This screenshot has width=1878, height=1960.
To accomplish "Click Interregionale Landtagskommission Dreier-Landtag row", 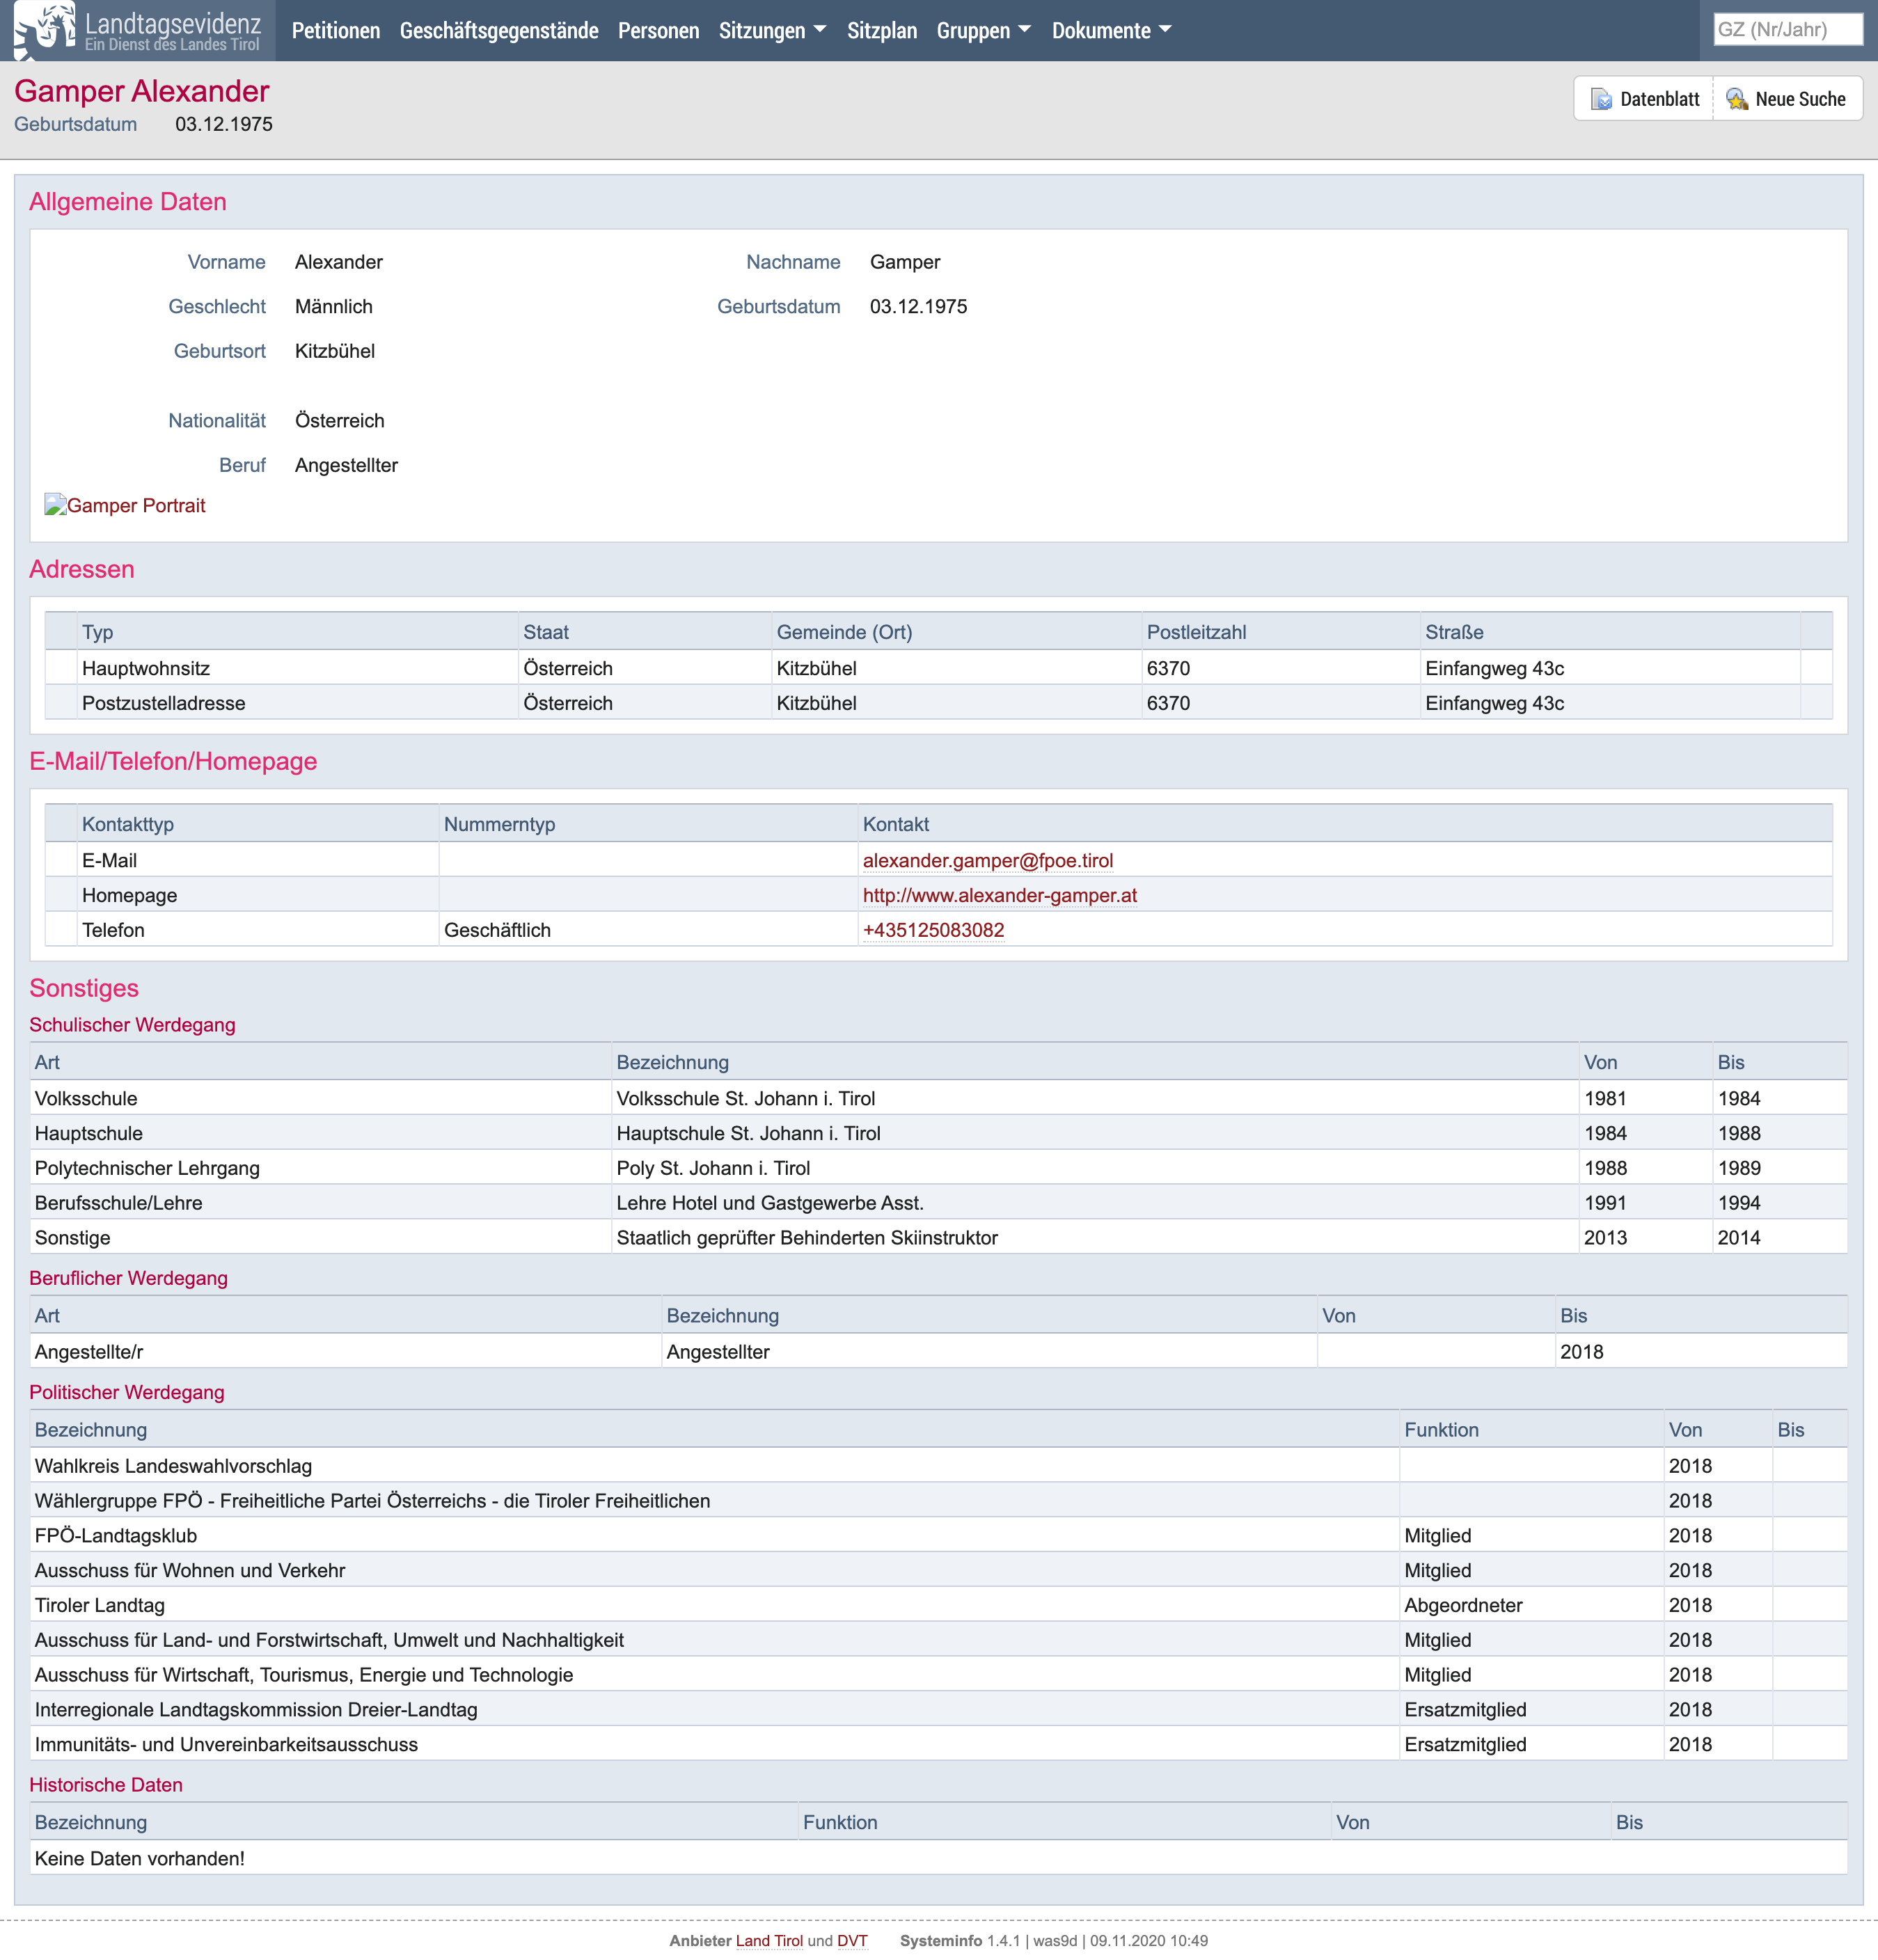I will click(938, 1710).
